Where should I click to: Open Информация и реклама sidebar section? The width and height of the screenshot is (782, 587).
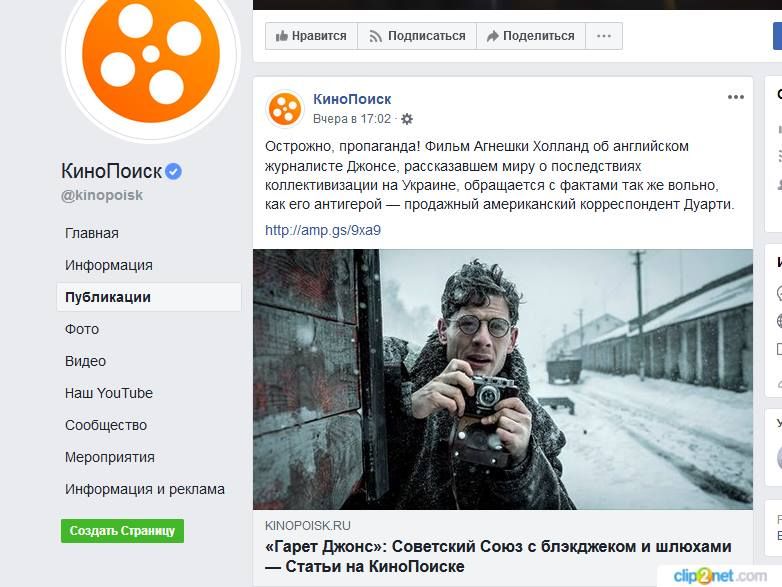click(x=145, y=489)
